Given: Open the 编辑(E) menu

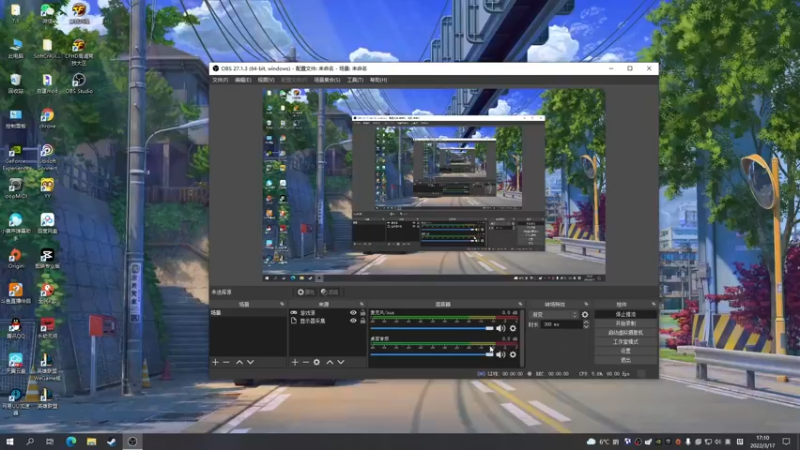Looking at the screenshot, I should [x=243, y=80].
